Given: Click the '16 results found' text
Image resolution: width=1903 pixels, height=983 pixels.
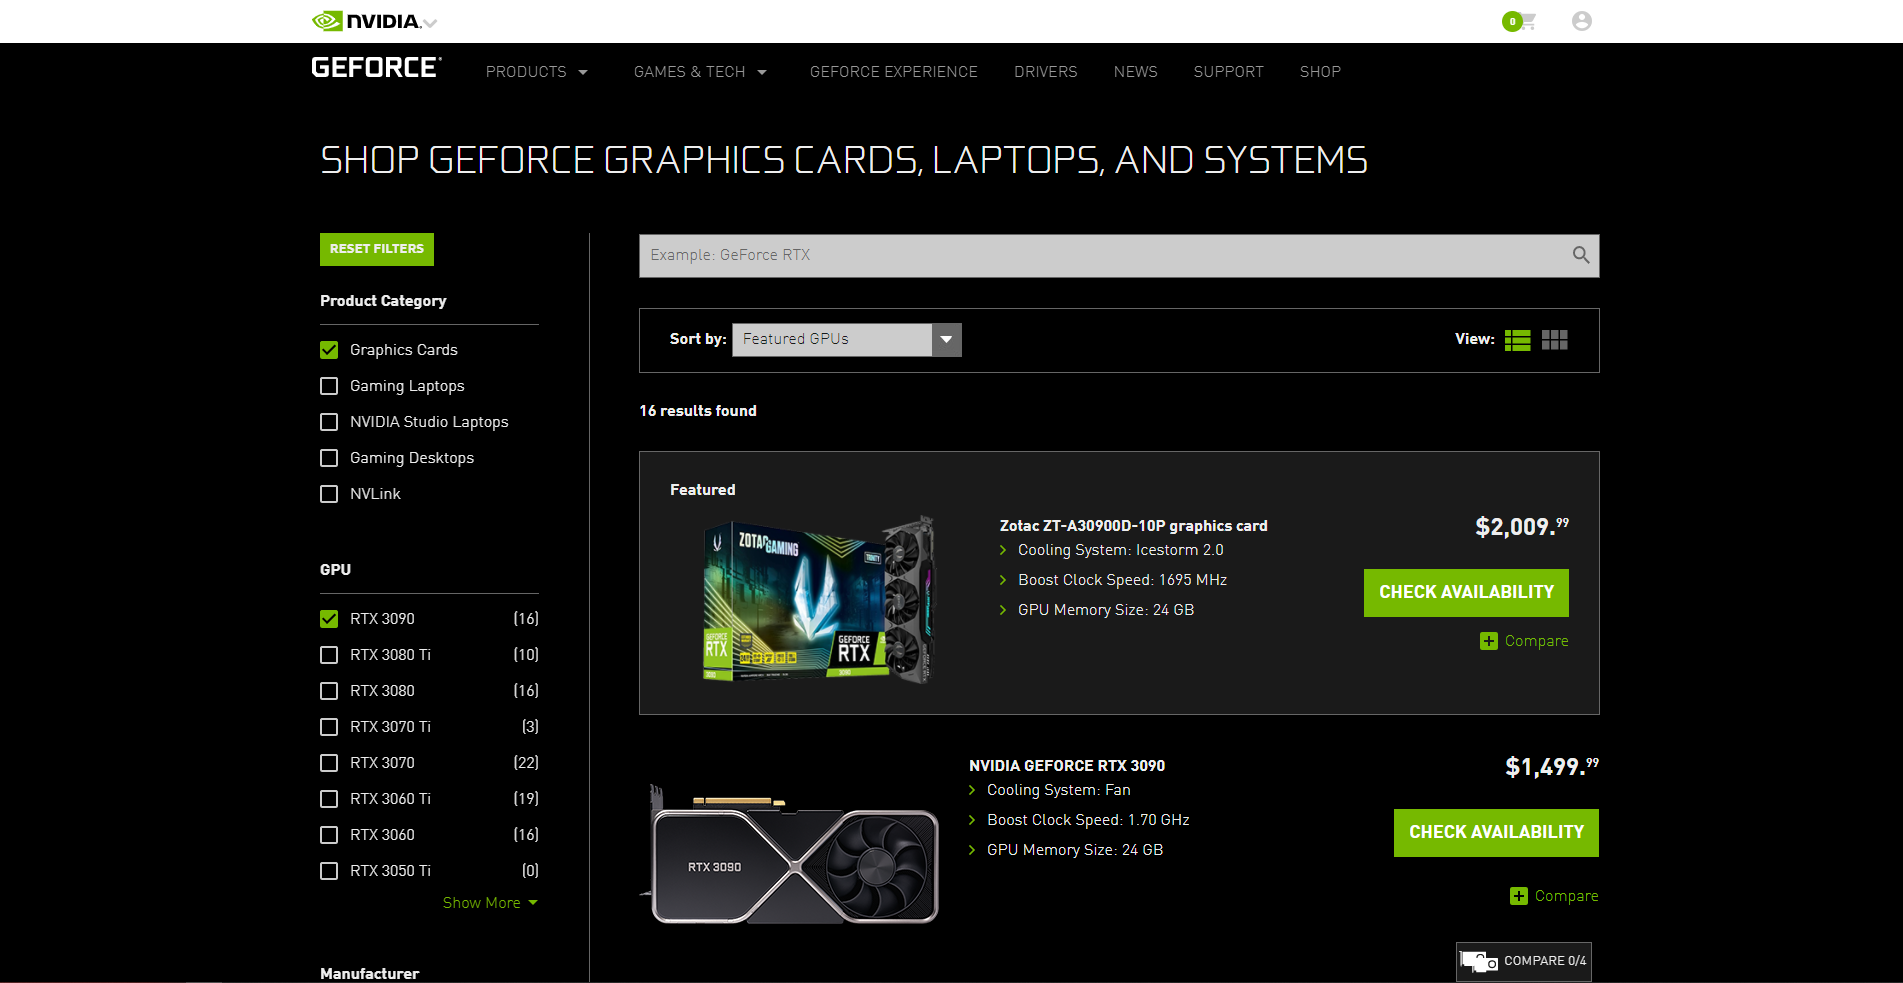Looking at the screenshot, I should (x=698, y=411).
